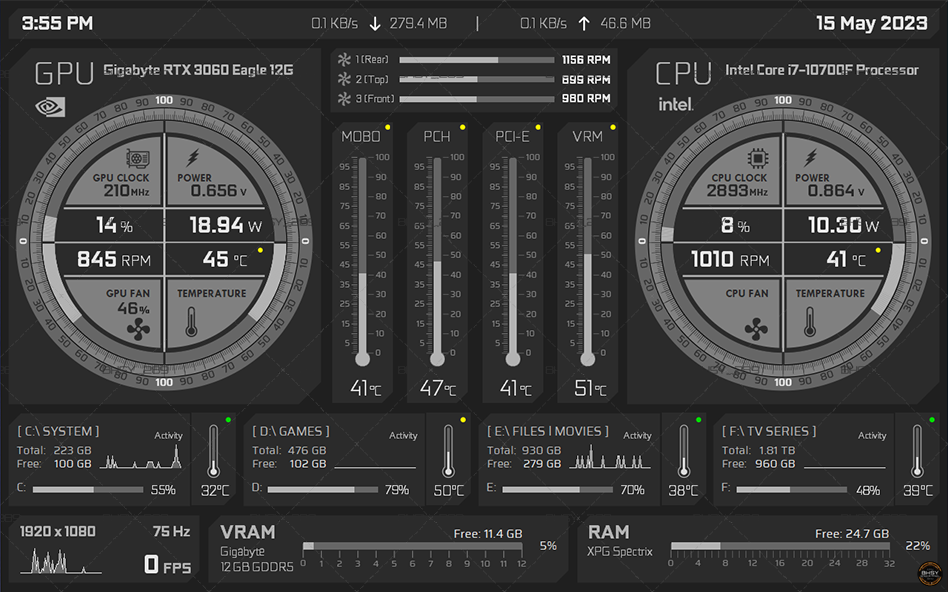Image resolution: width=948 pixels, height=592 pixels.
Task: Click the 1156 RPM rear fan value
Action: pyautogui.click(x=586, y=60)
